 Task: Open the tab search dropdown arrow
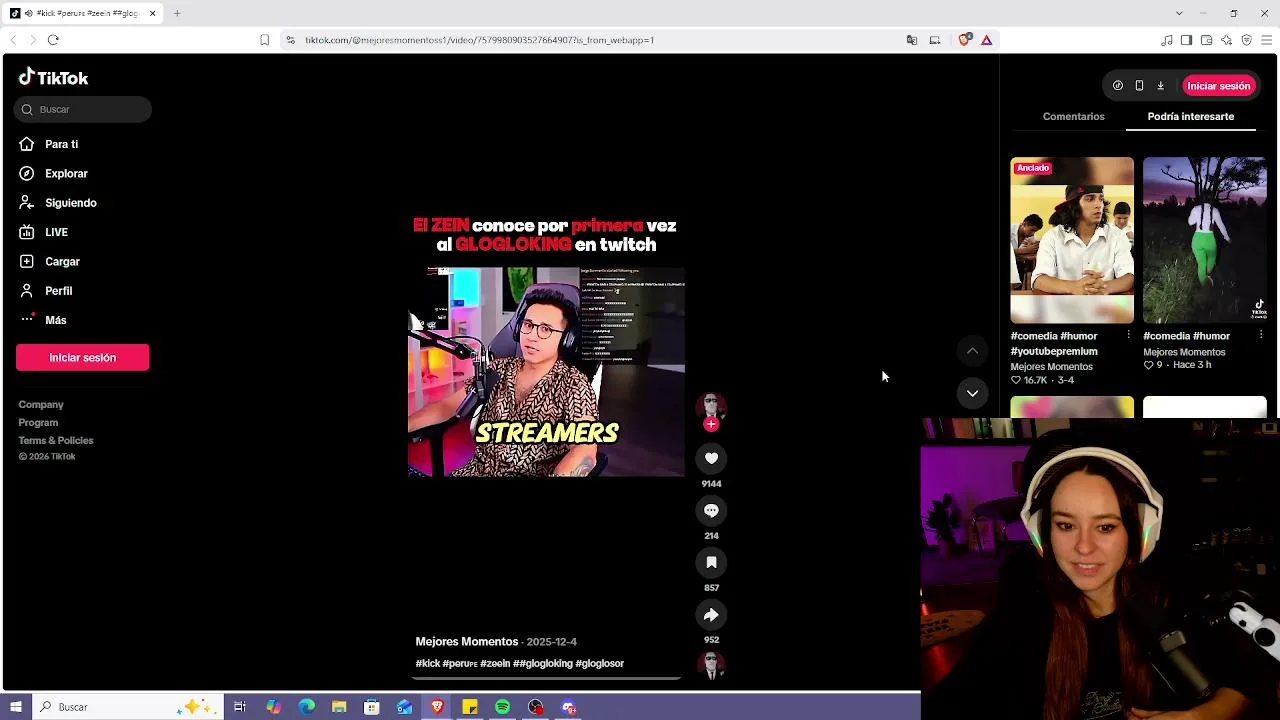tap(1179, 13)
